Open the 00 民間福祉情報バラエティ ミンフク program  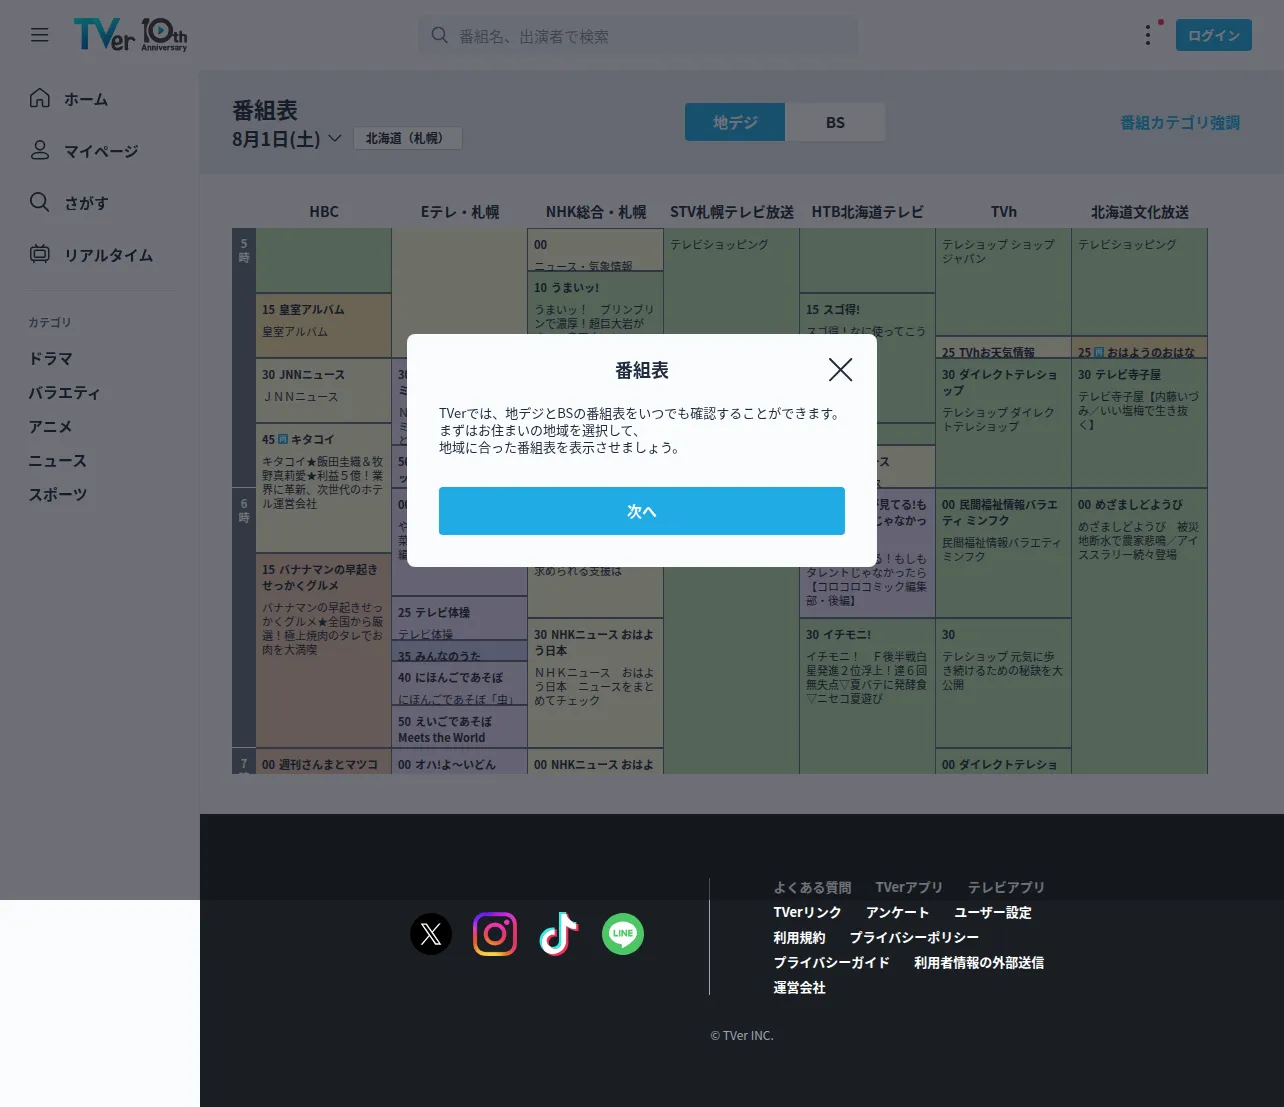click(x=1004, y=553)
